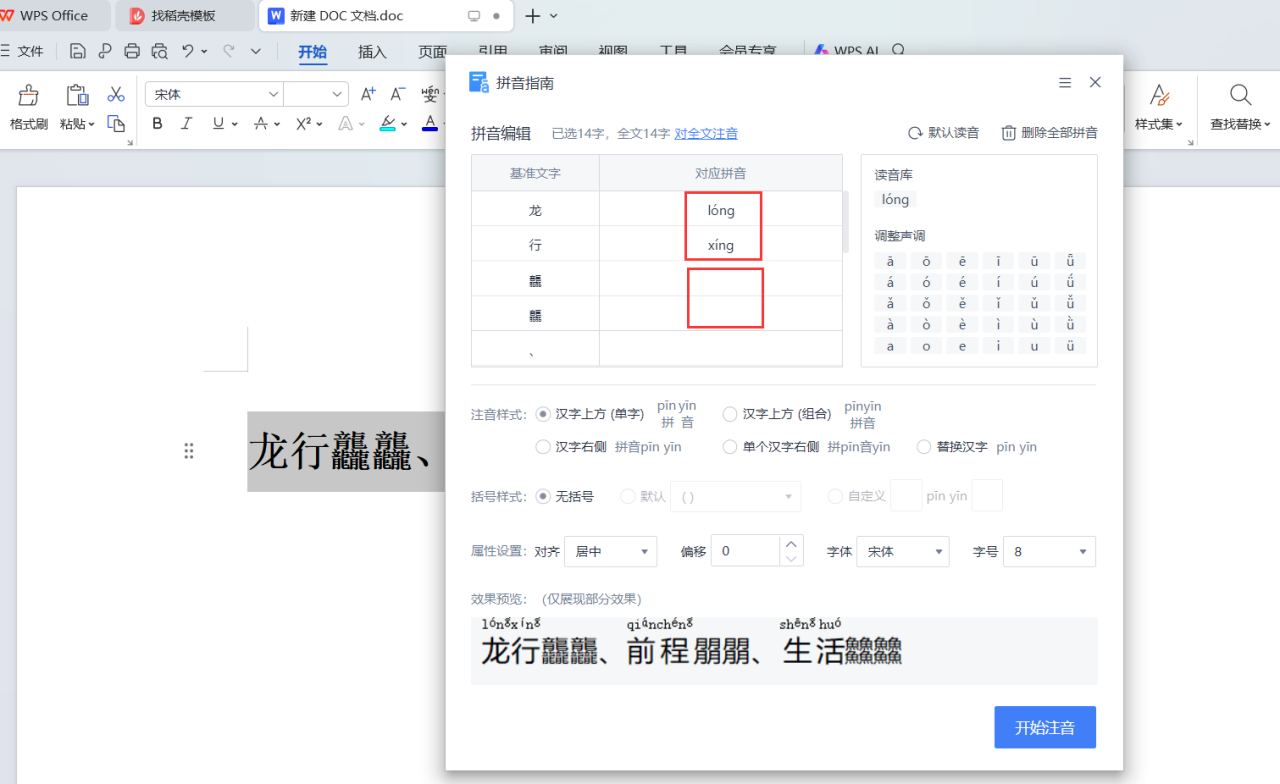Switch to the 开始 ribbon tab
1280x784 pixels.
pos(313,52)
